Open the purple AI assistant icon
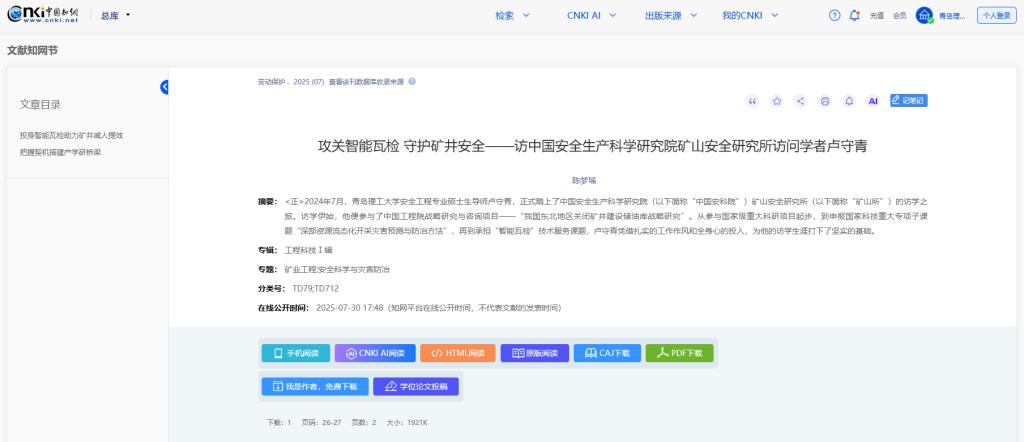 tap(872, 101)
